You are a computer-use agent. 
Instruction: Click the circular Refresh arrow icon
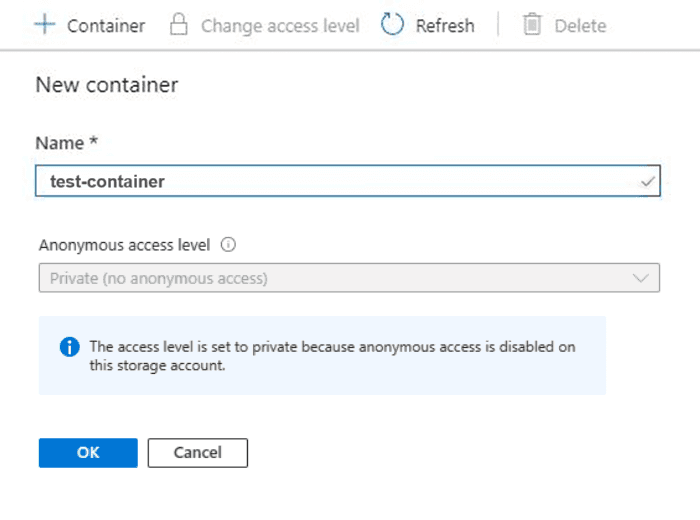[393, 25]
